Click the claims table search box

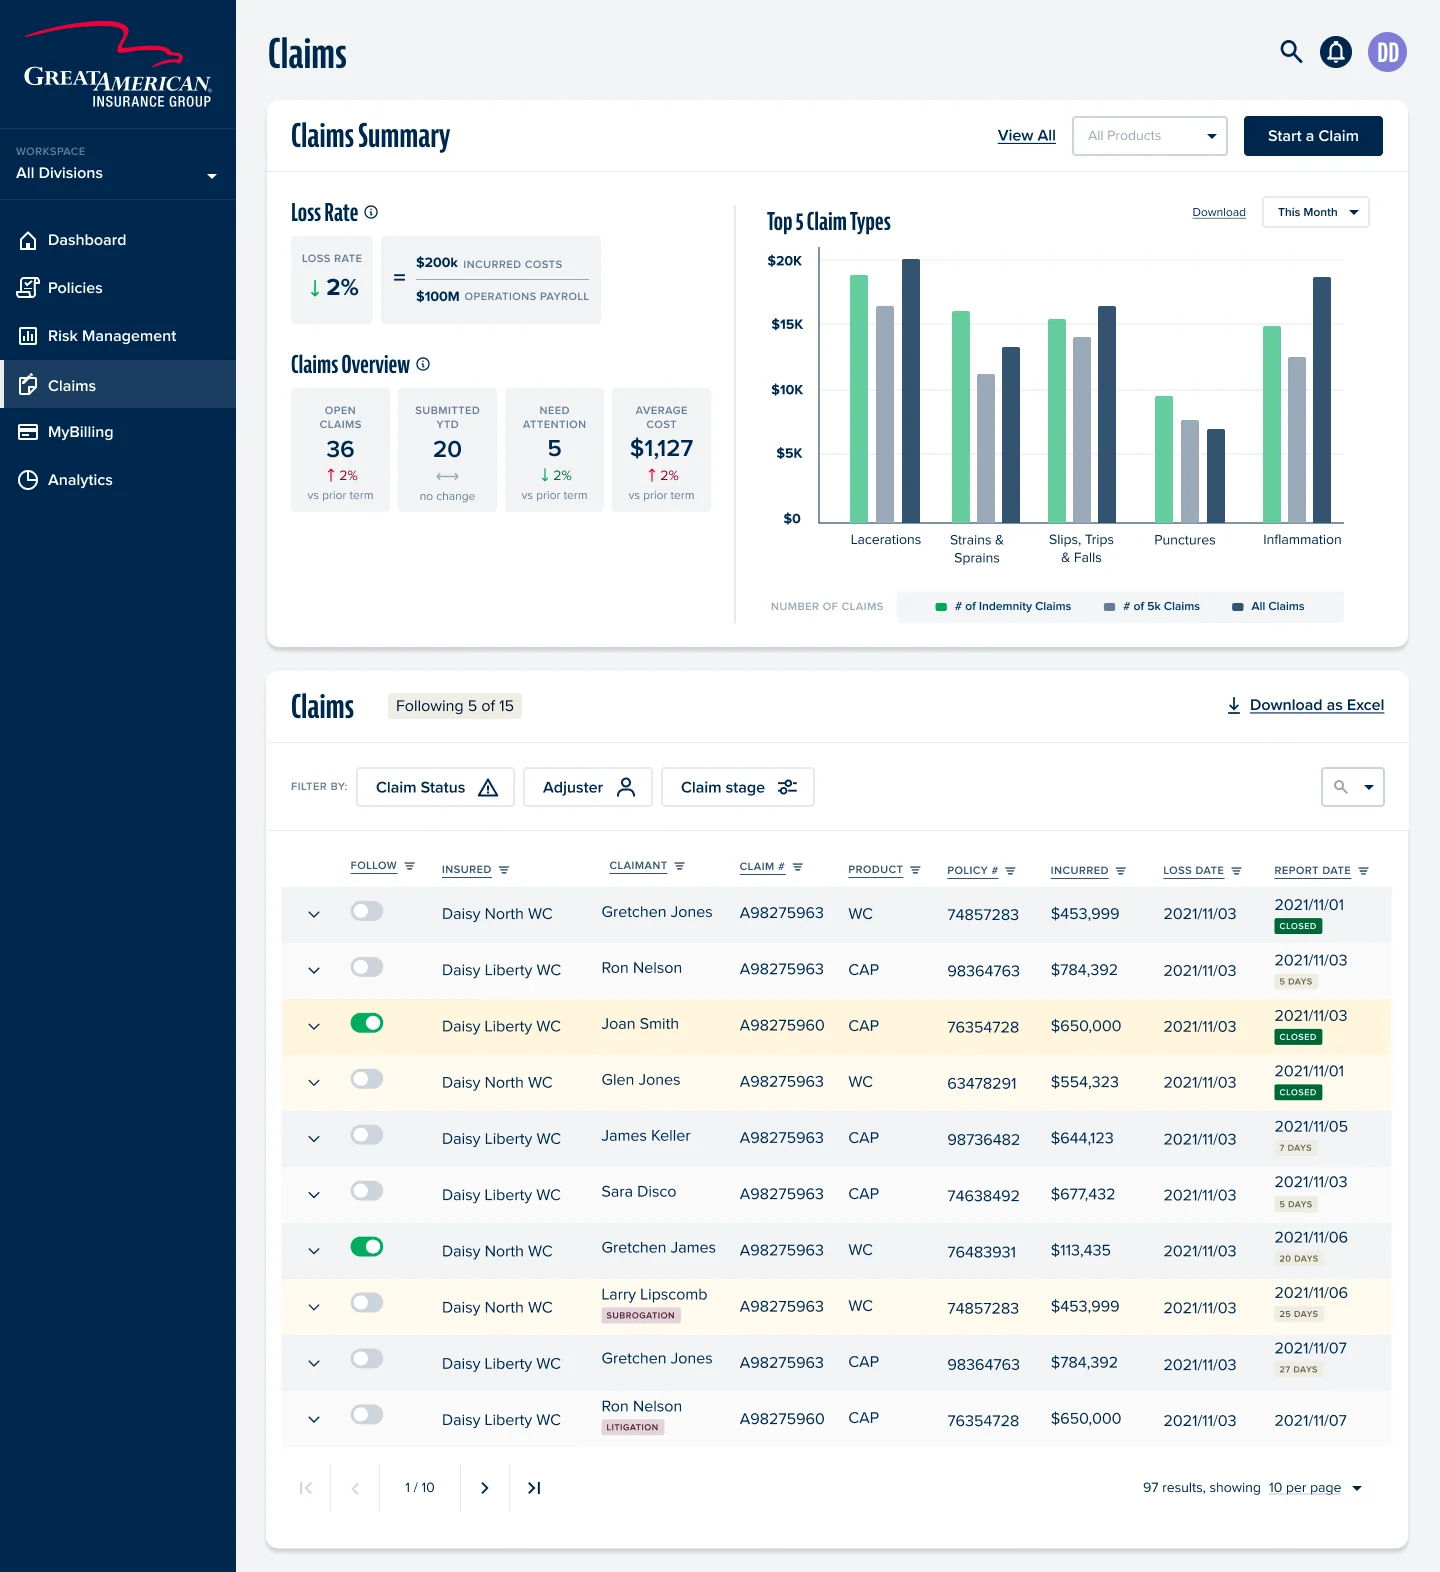tap(1353, 787)
